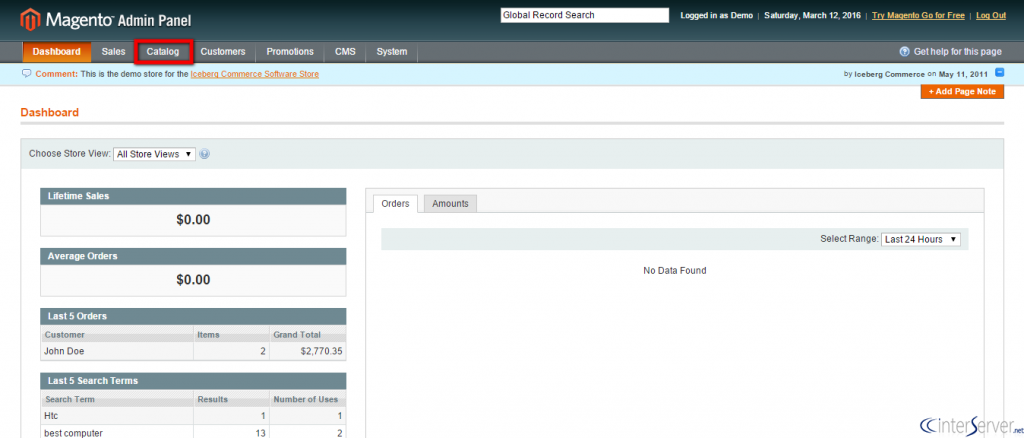Click the help question-mark icon beside Store View
The image size is (1024, 438).
point(204,154)
